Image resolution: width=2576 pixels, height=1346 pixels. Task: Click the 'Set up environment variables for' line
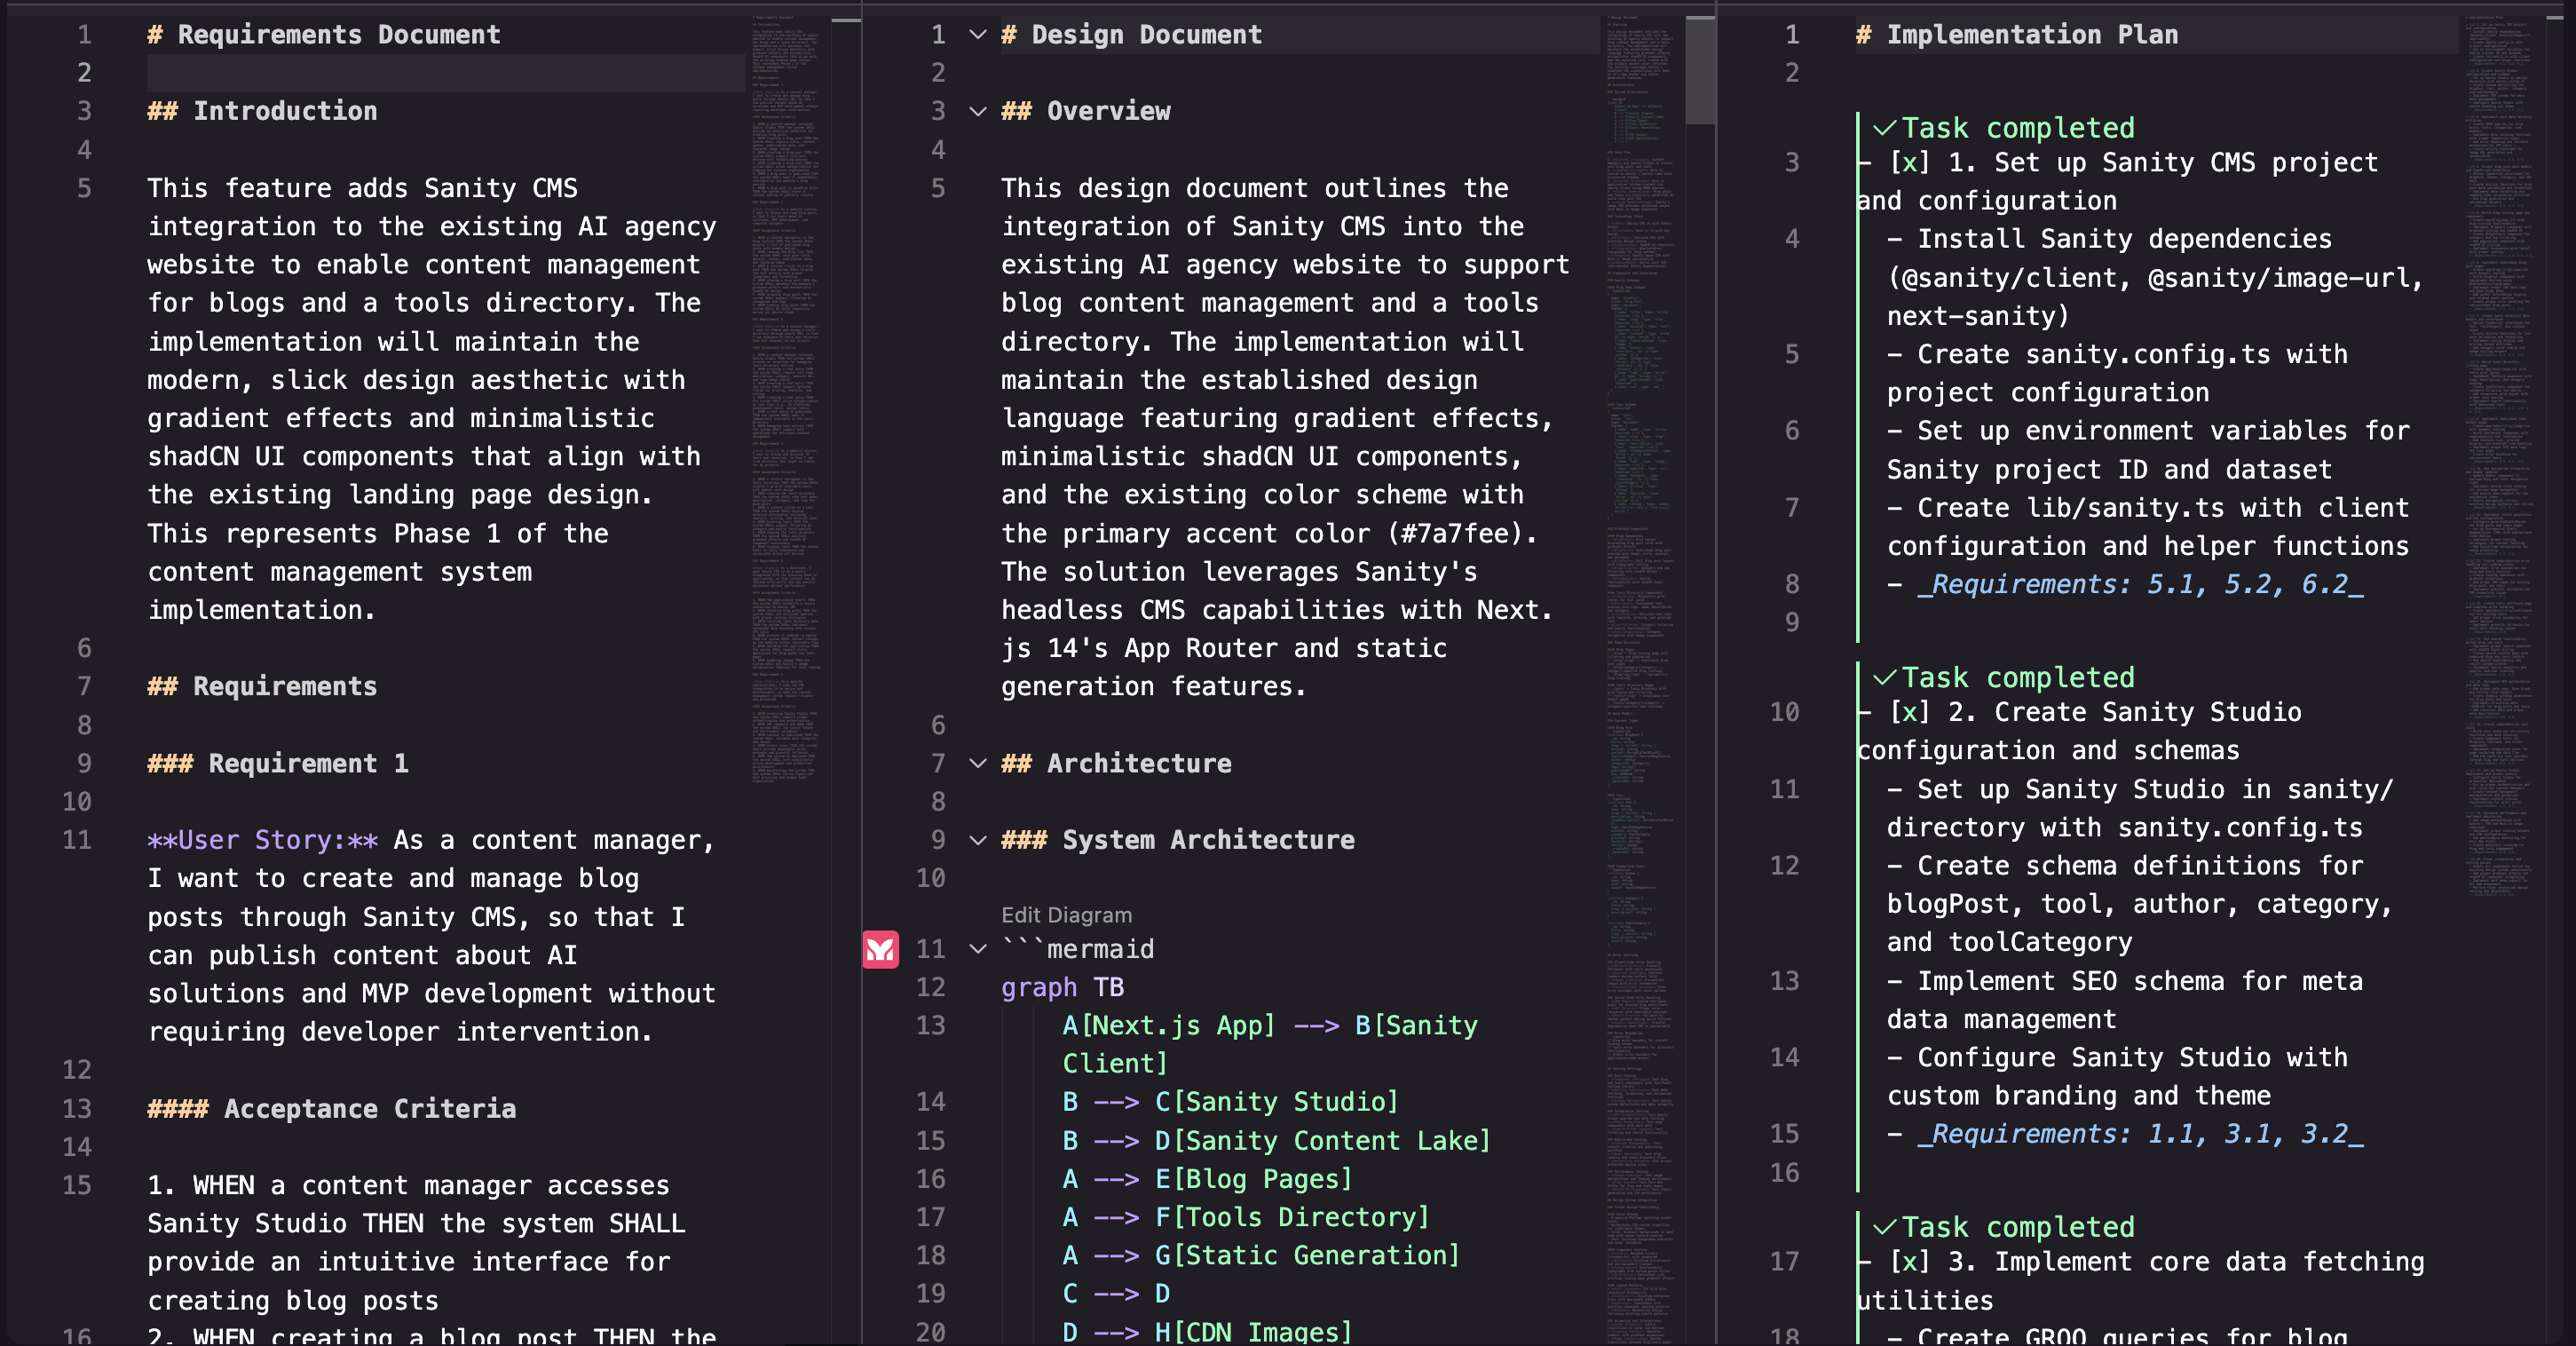coord(2149,431)
